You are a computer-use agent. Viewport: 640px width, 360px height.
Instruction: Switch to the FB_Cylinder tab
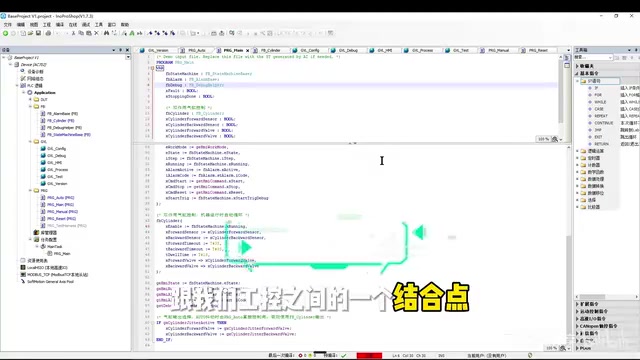[271, 51]
